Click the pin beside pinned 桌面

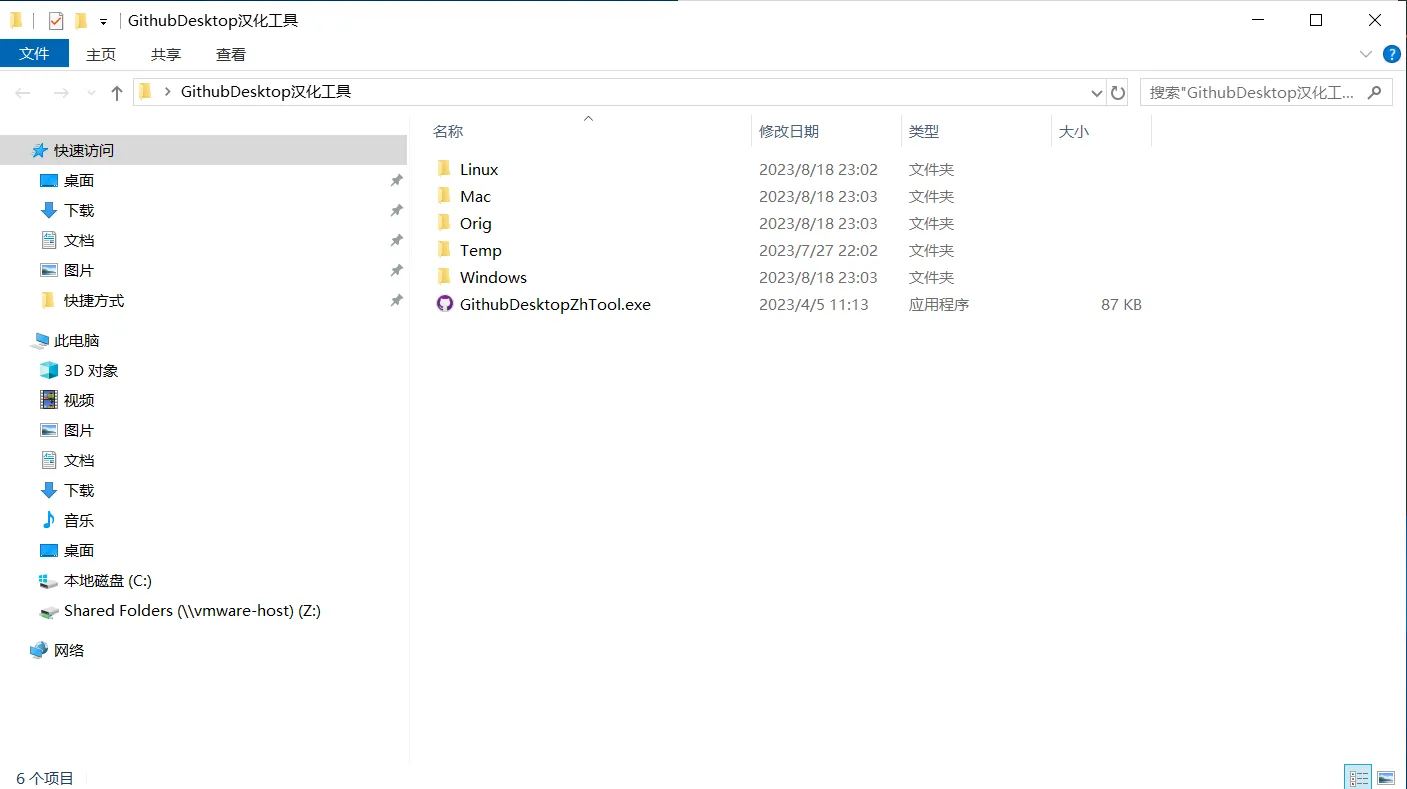coord(396,180)
